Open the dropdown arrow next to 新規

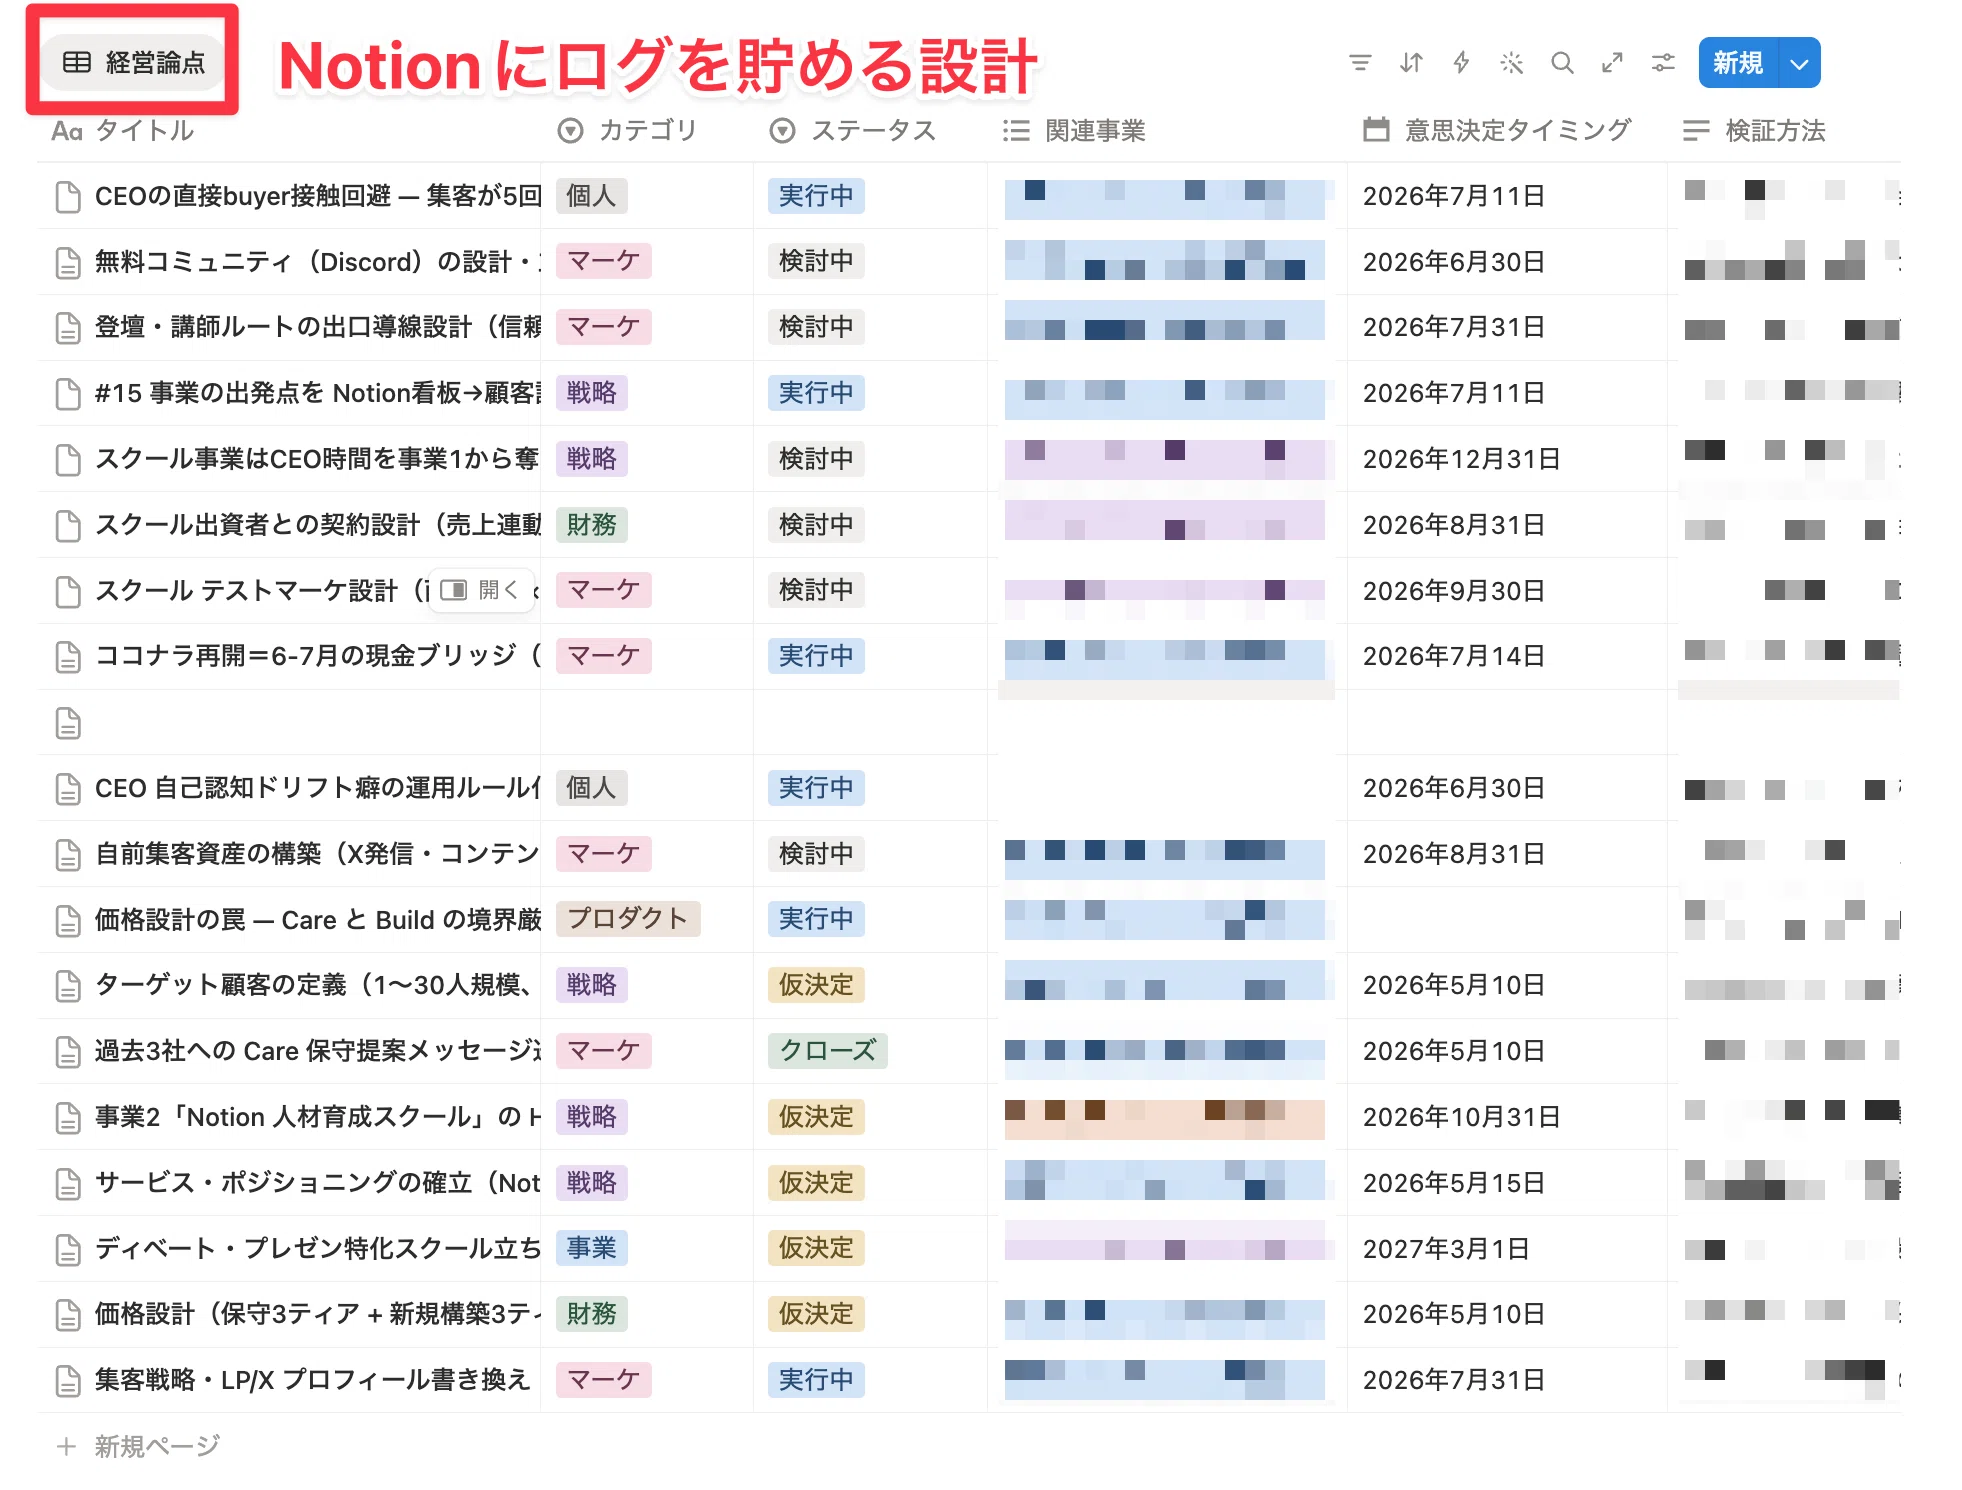click(1800, 63)
